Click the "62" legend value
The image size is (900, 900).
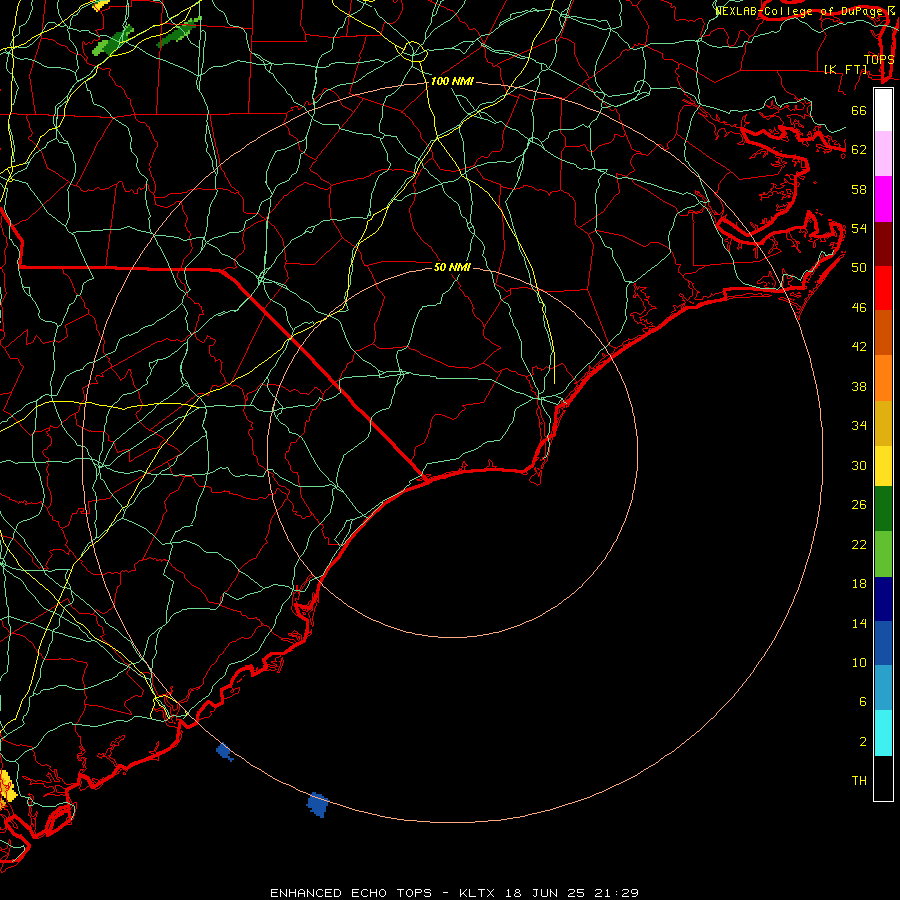click(x=859, y=149)
